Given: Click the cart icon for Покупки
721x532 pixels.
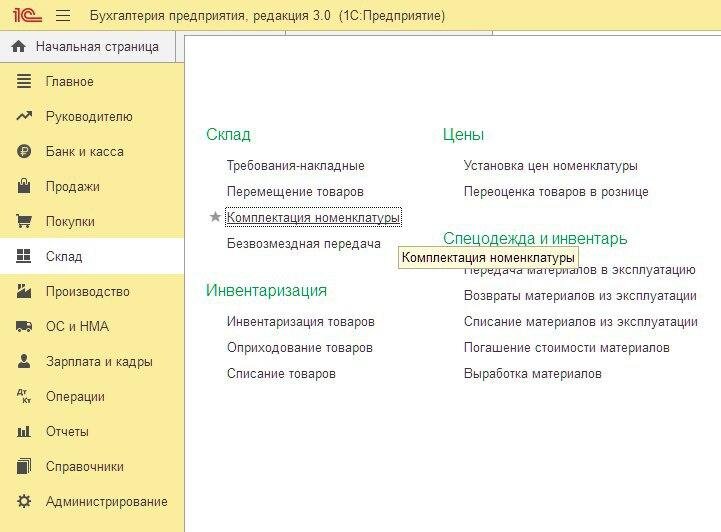Looking at the screenshot, I should (24, 221).
